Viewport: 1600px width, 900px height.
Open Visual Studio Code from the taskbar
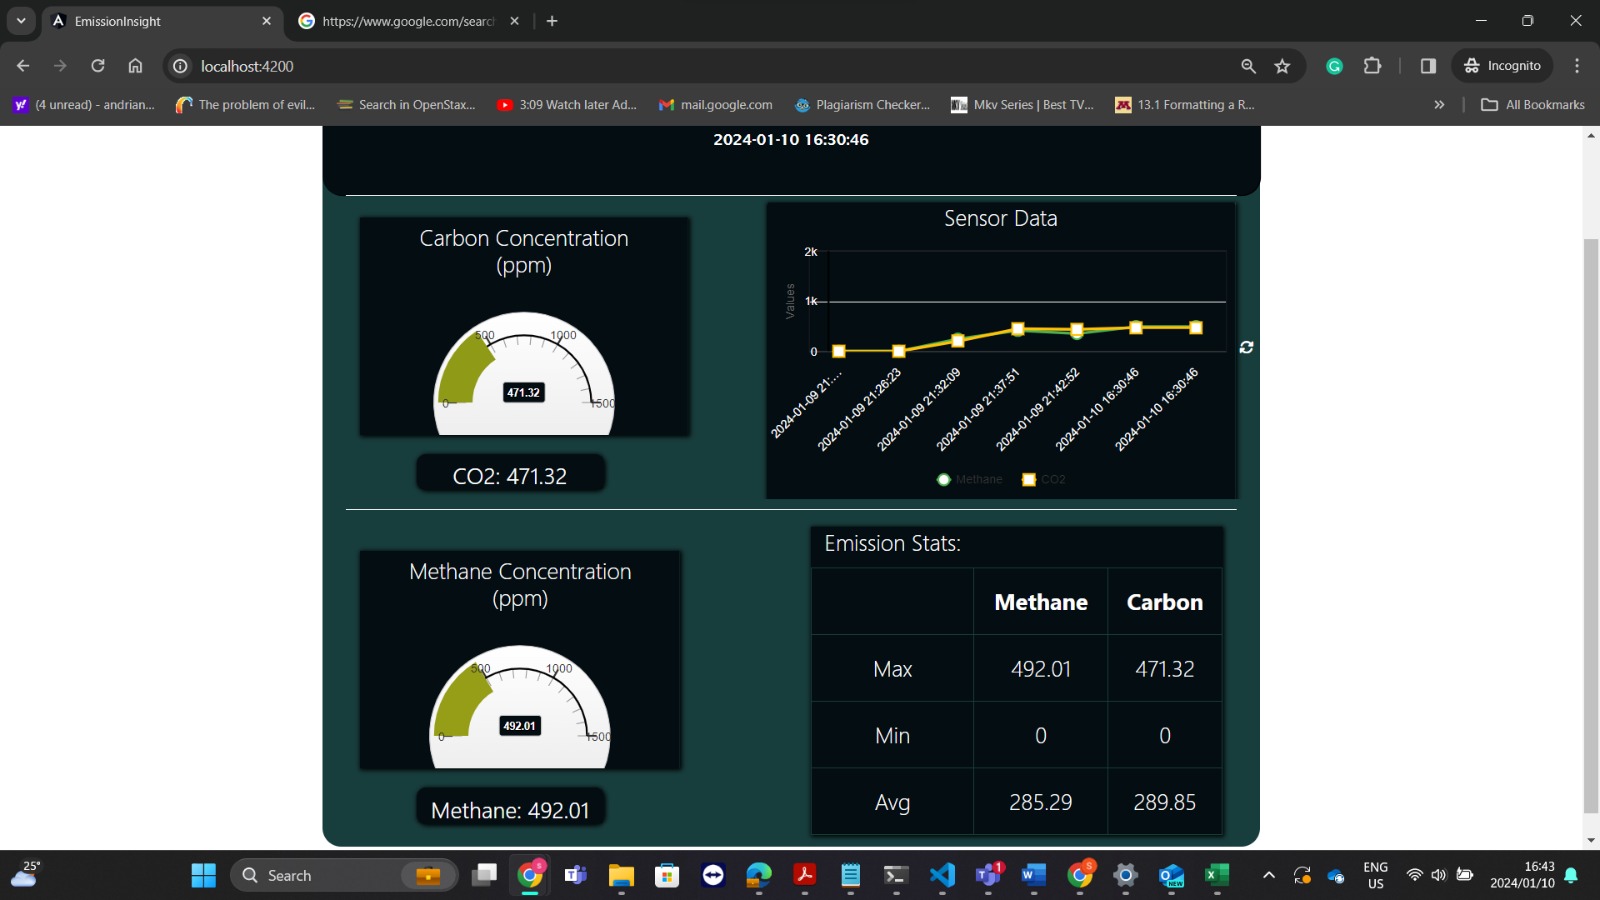coord(942,875)
